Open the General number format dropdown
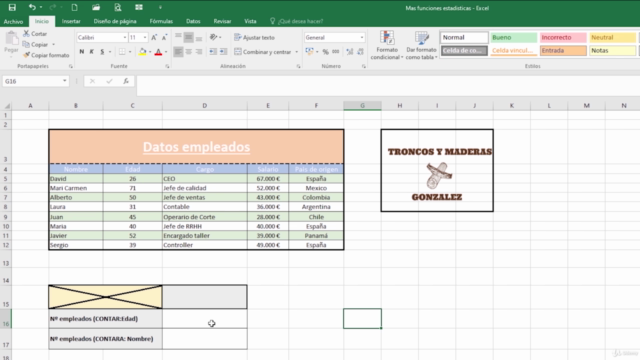 point(362,38)
